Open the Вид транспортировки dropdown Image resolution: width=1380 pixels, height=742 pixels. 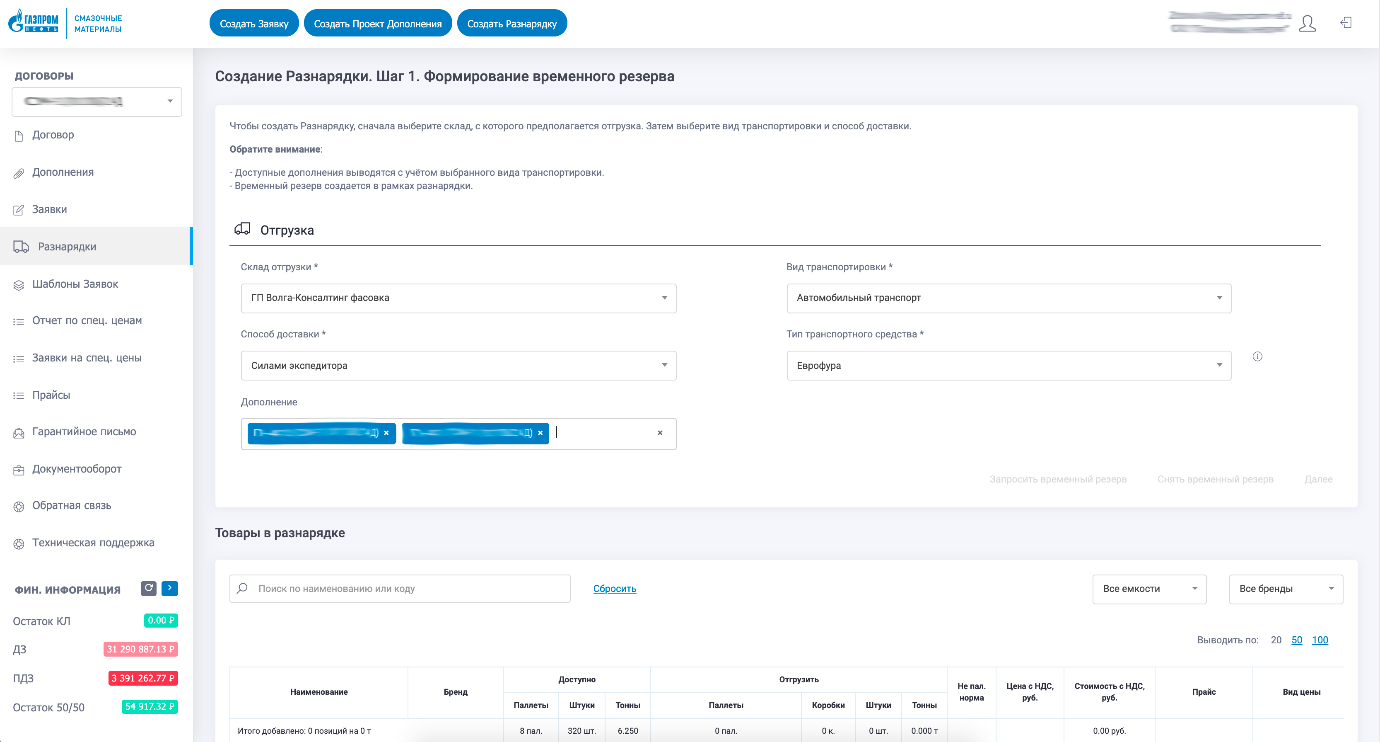click(1009, 298)
